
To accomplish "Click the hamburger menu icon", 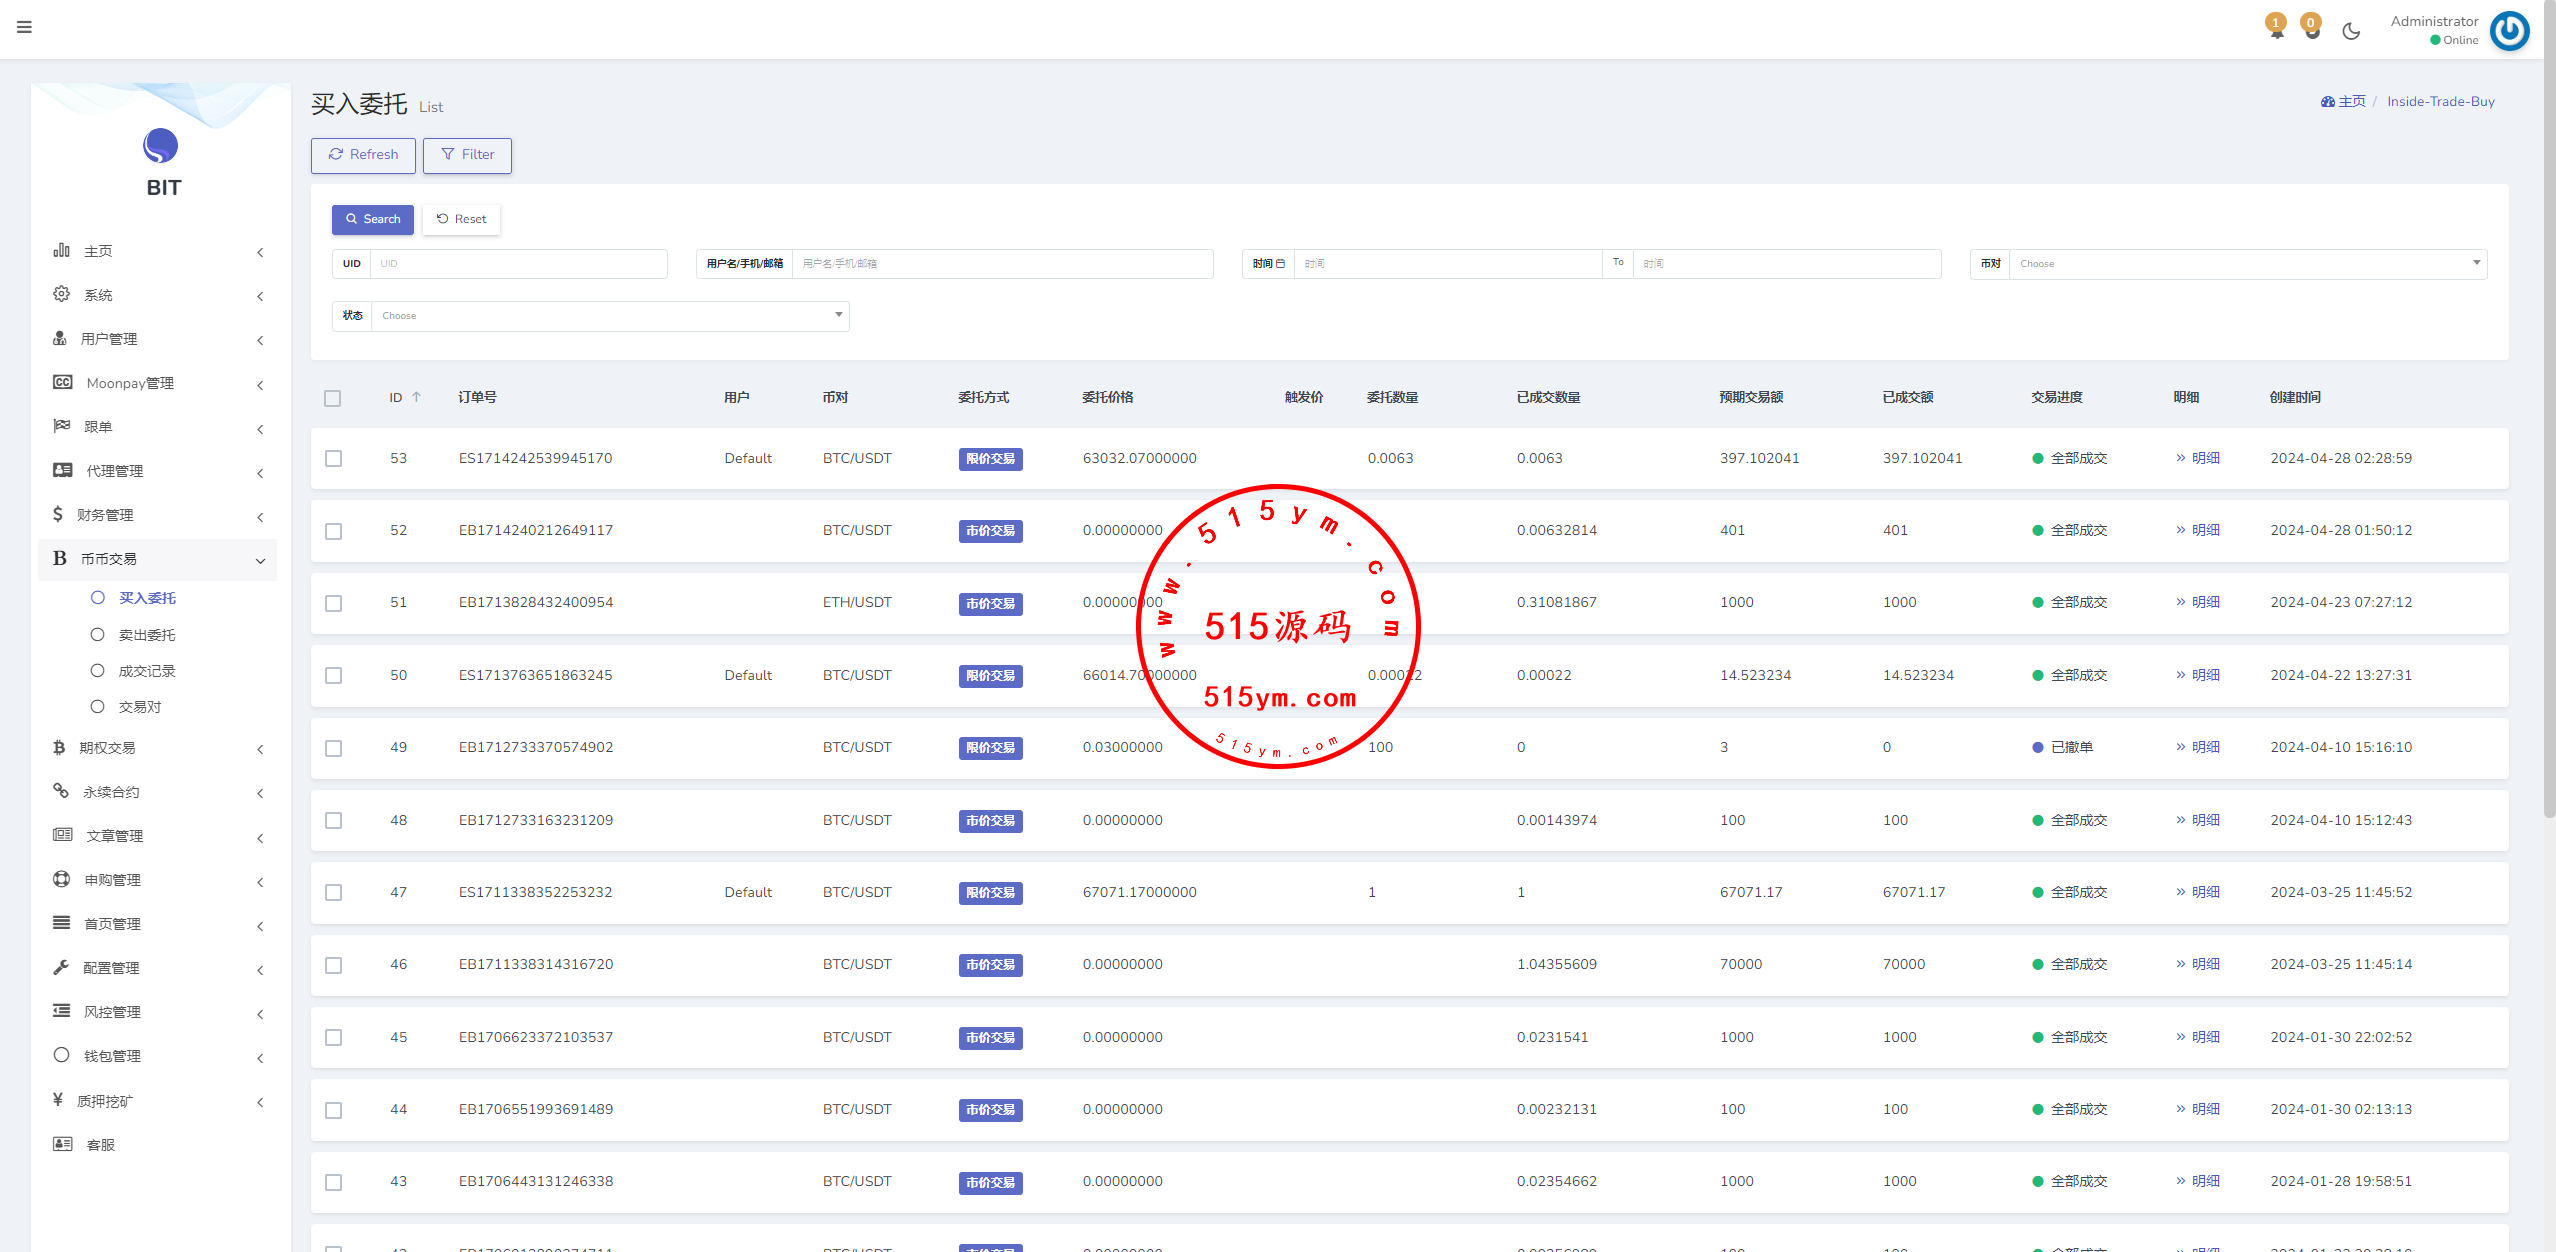I will [x=24, y=27].
